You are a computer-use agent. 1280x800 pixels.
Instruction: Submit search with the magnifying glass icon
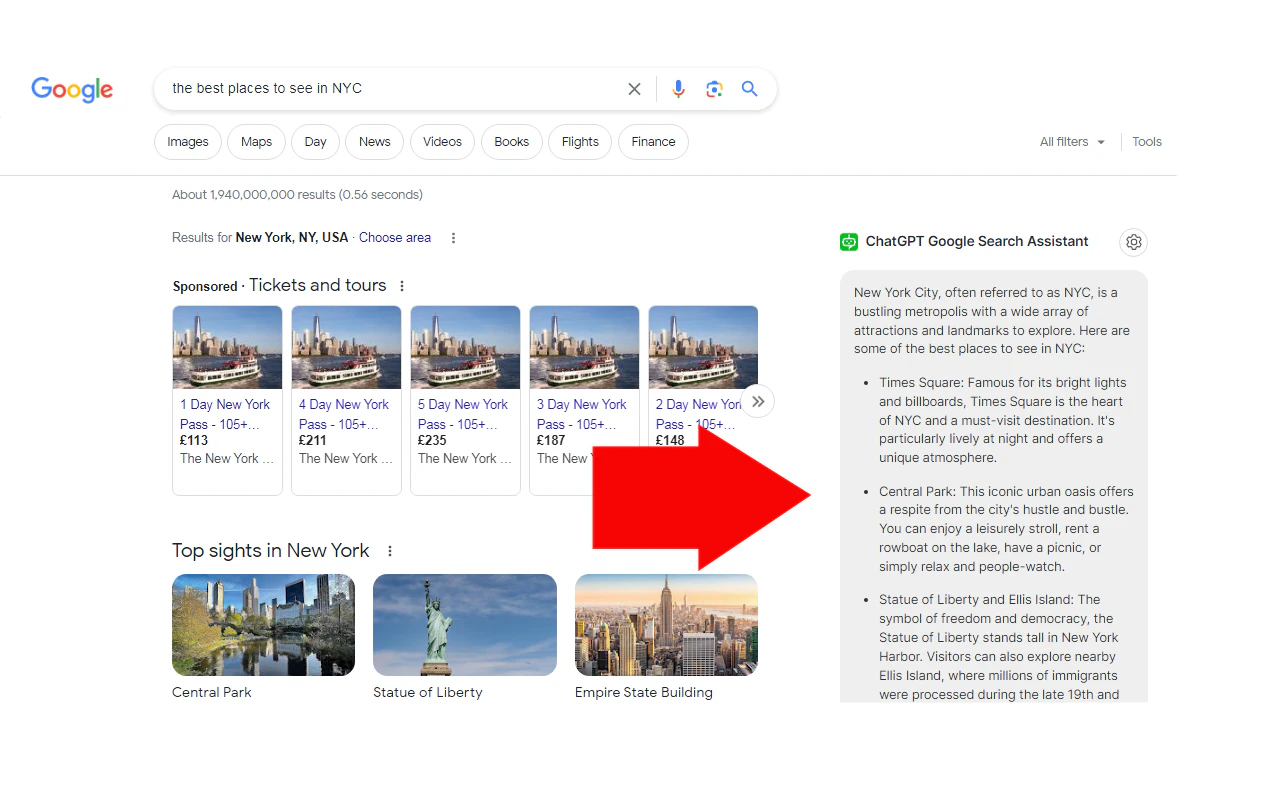(x=749, y=89)
